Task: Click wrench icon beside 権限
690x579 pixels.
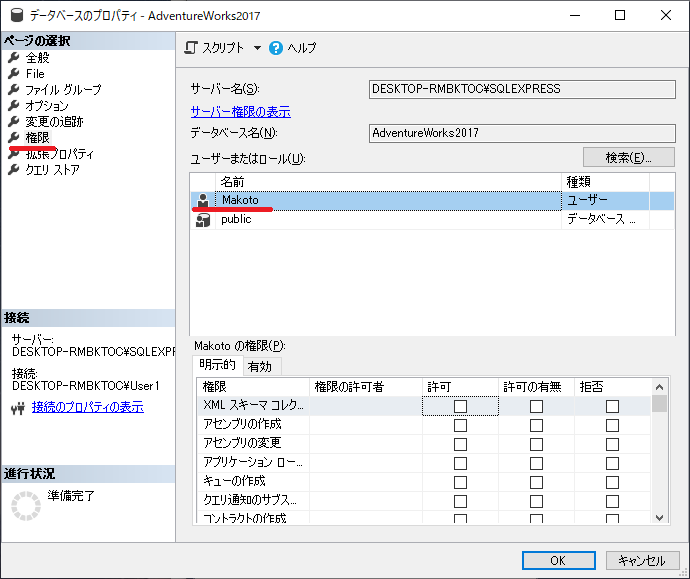Action: (x=14, y=137)
